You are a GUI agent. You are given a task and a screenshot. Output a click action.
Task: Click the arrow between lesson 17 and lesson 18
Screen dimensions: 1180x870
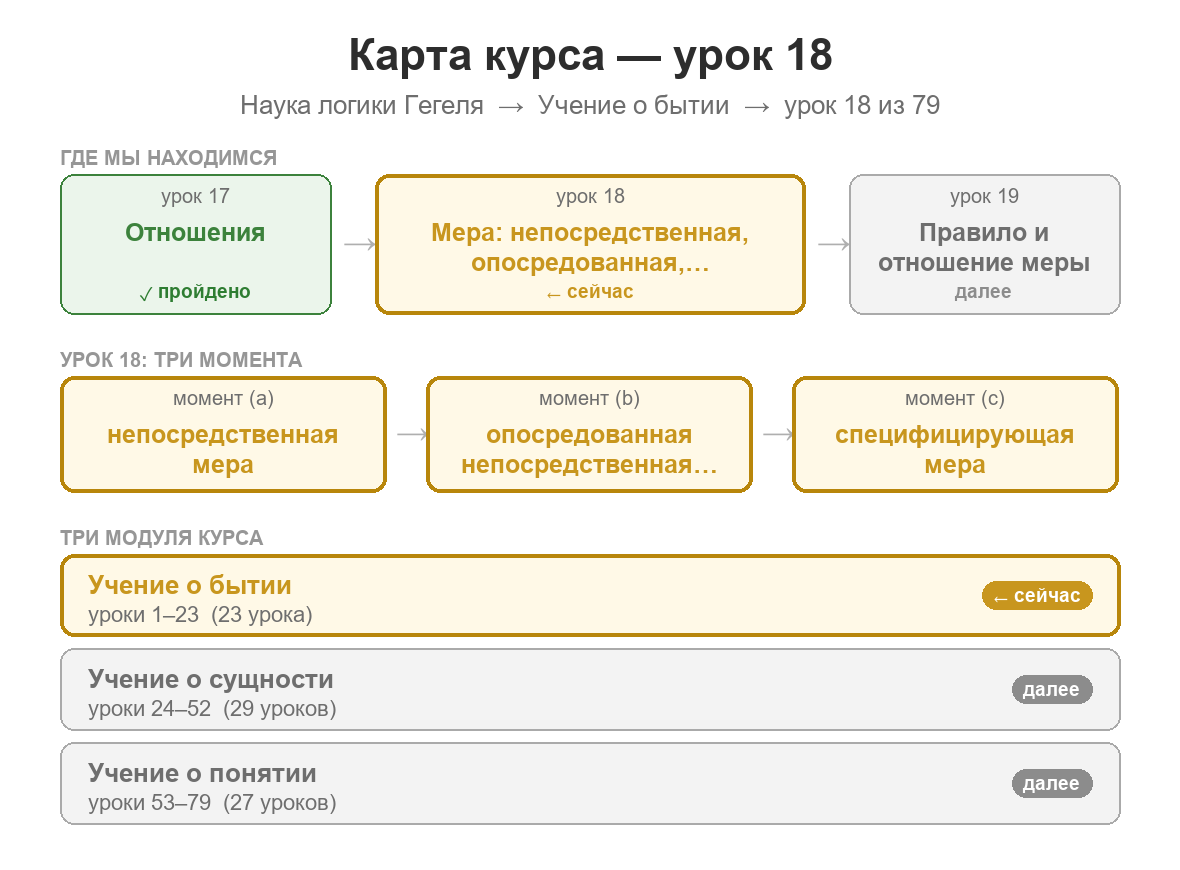click(360, 244)
